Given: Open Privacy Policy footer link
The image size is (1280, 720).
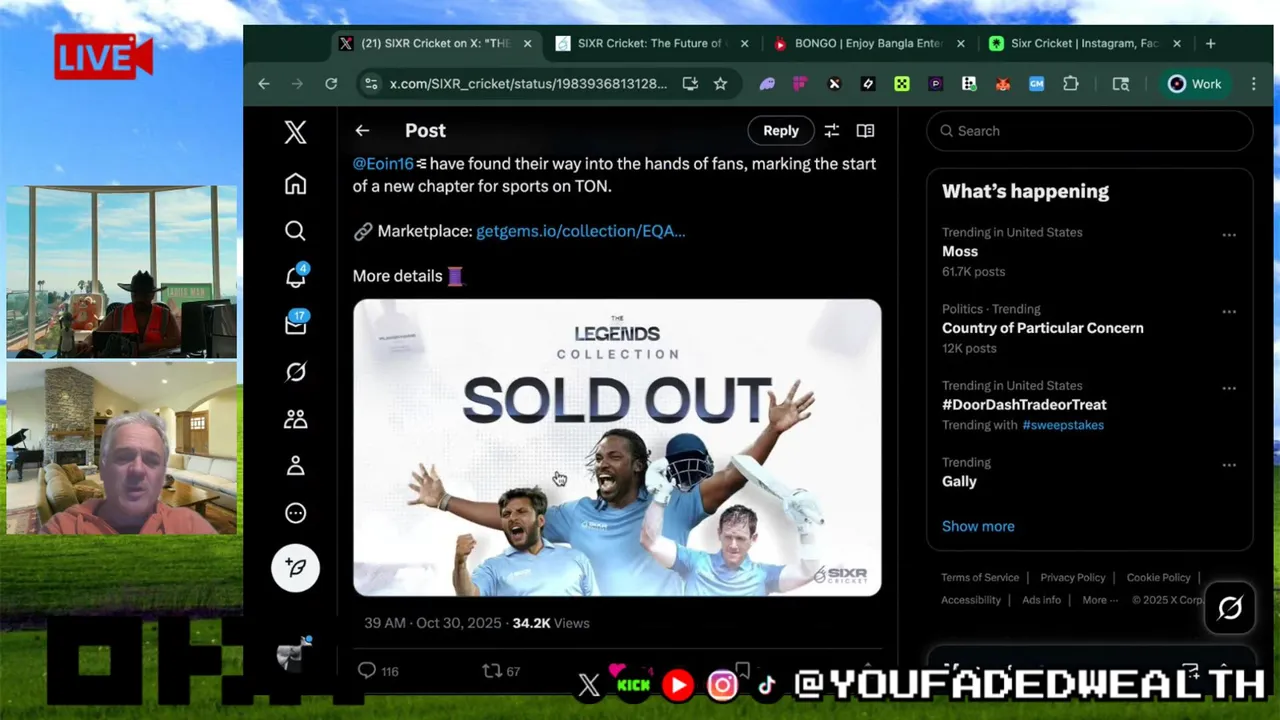Looking at the screenshot, I should click(1072, 577).
